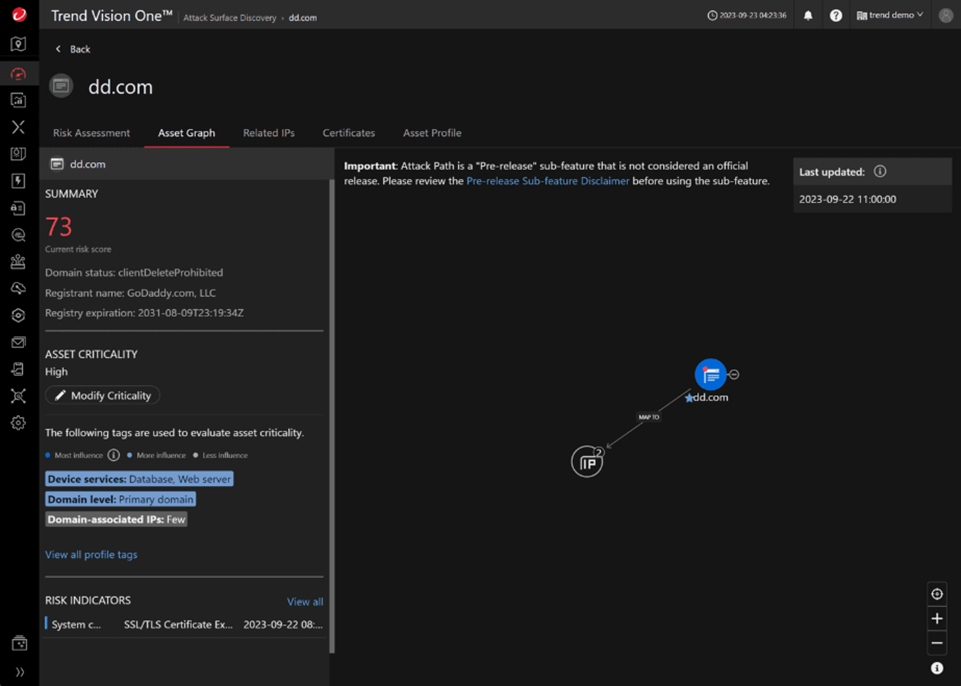Open the lightning bolt sidebar icon
This screenshot has height=686, width=961.
tap(18, 180)
